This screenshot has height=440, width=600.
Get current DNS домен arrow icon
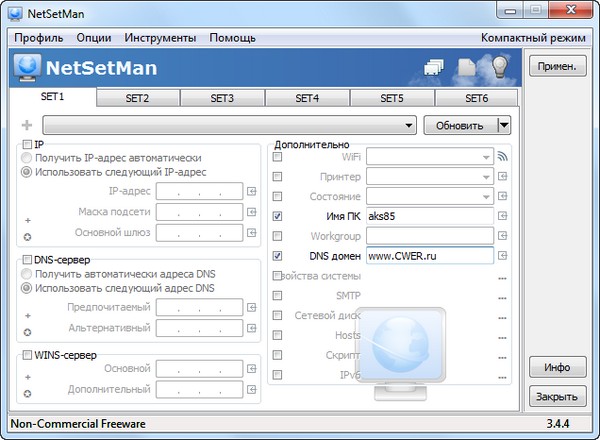click(502, 256)
